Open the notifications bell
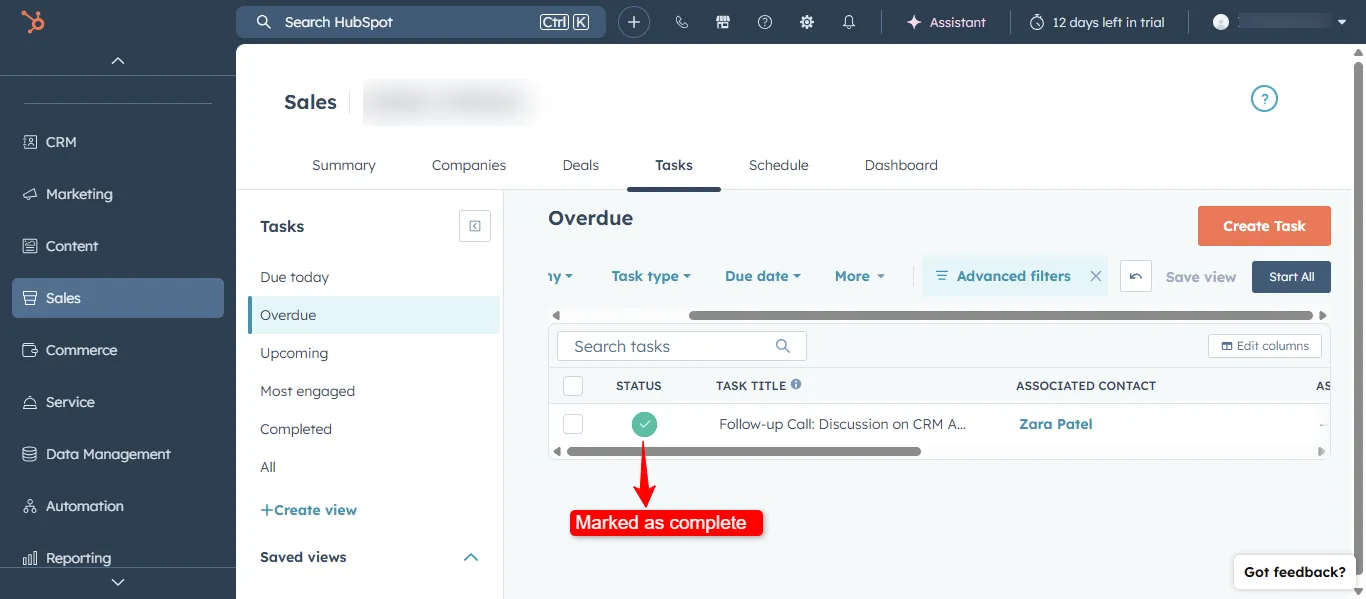1366x599 pixels. [x=849, y=22]
